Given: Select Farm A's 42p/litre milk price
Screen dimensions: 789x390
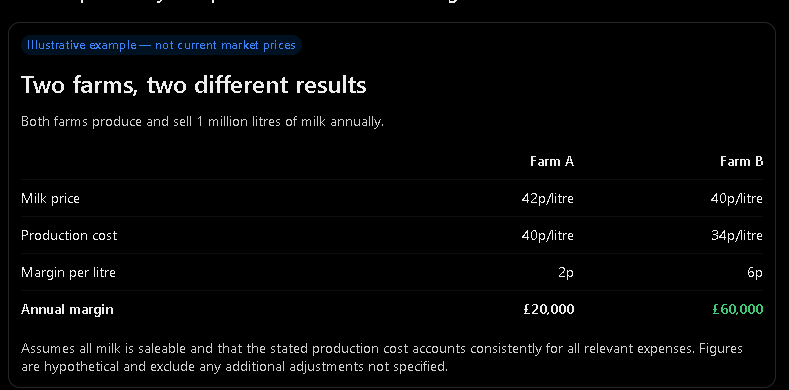Looking at the screenshot, I should click(547, 198).
